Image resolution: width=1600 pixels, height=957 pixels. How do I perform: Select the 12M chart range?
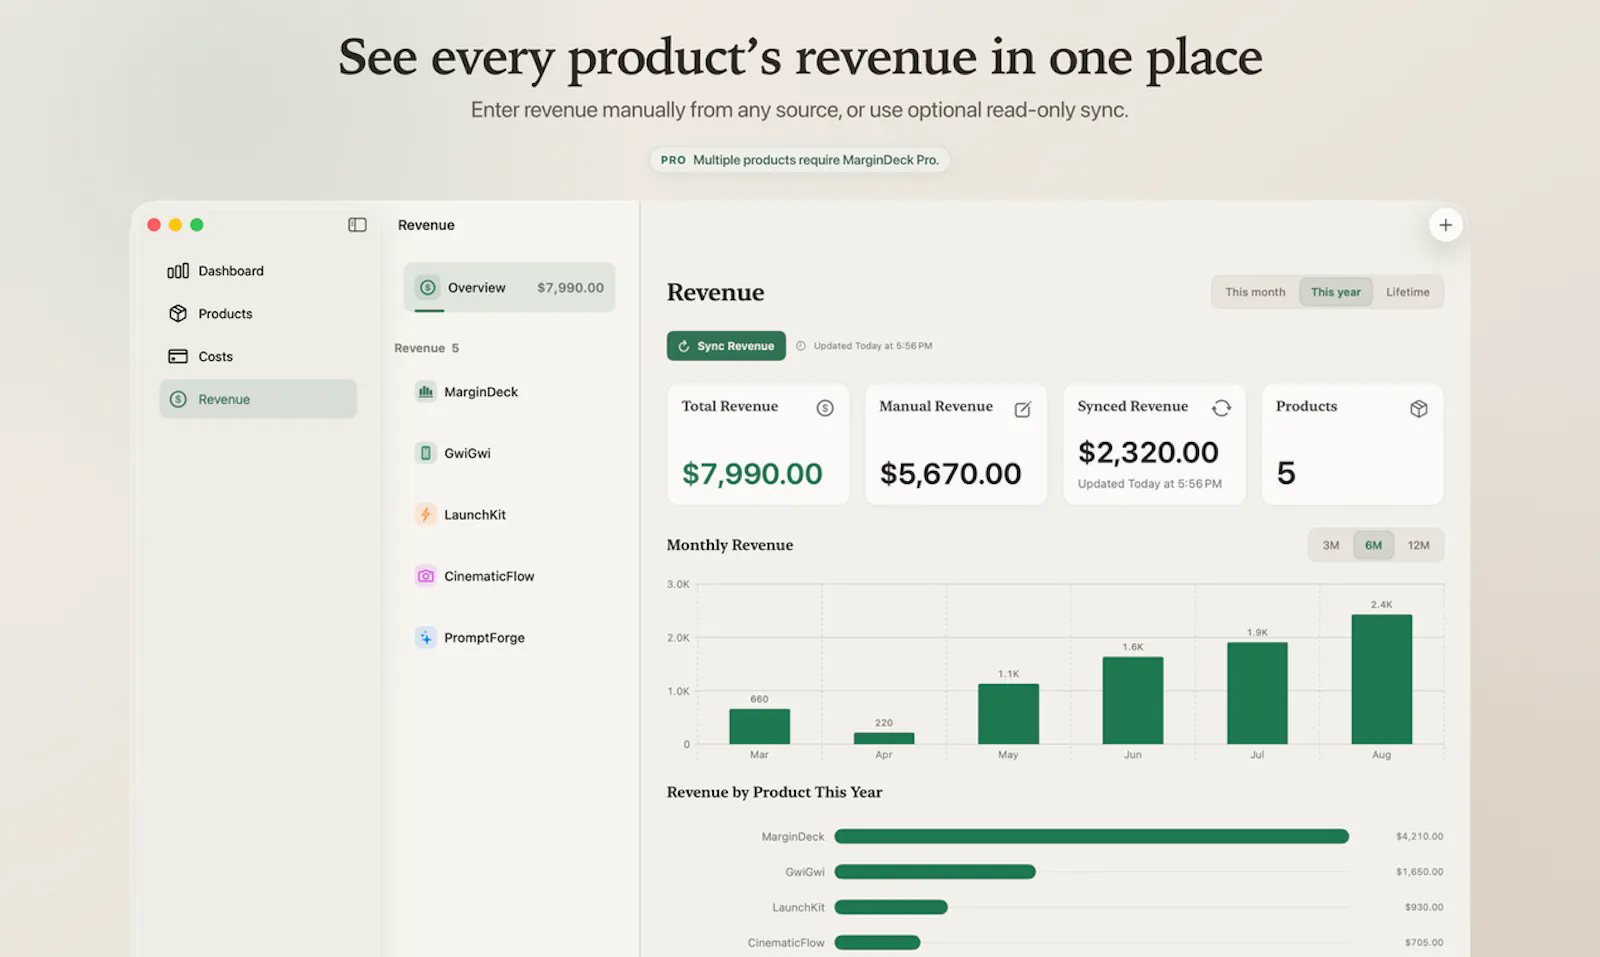(x=1418, y=545)
